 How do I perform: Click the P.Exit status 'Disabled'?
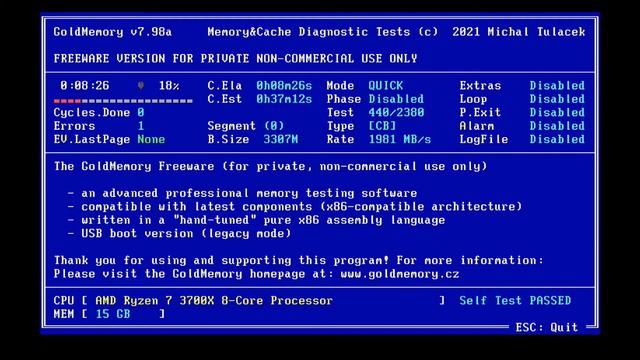click(x=557, y=113)
